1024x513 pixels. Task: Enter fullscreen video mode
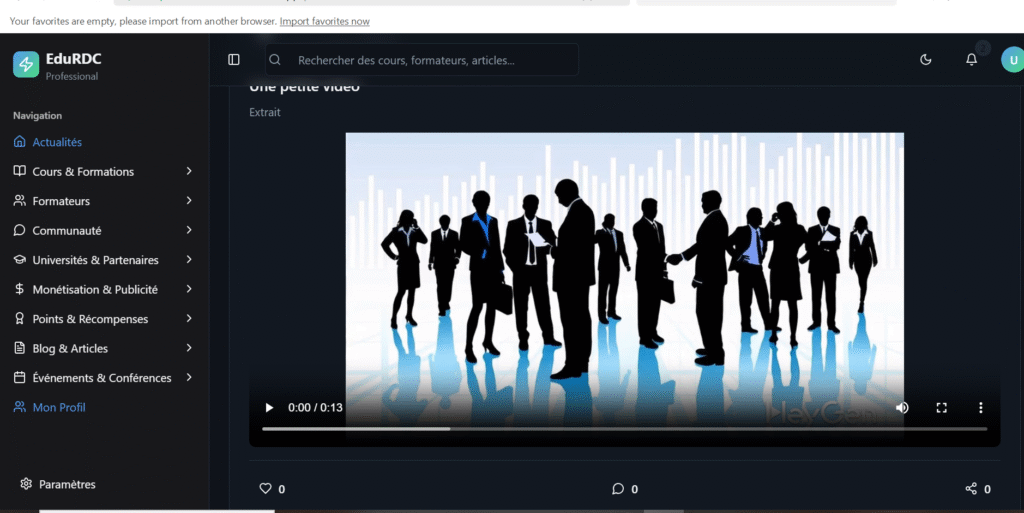(x=941, y=408)
